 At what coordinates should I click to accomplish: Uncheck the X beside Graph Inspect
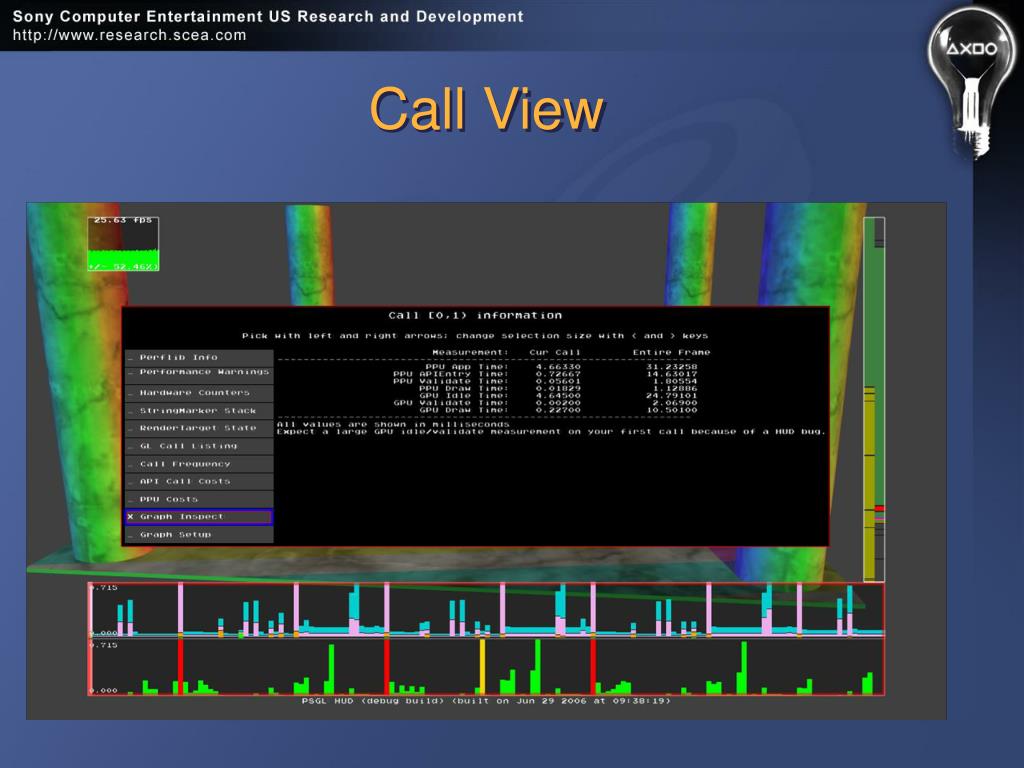(131, 517)
